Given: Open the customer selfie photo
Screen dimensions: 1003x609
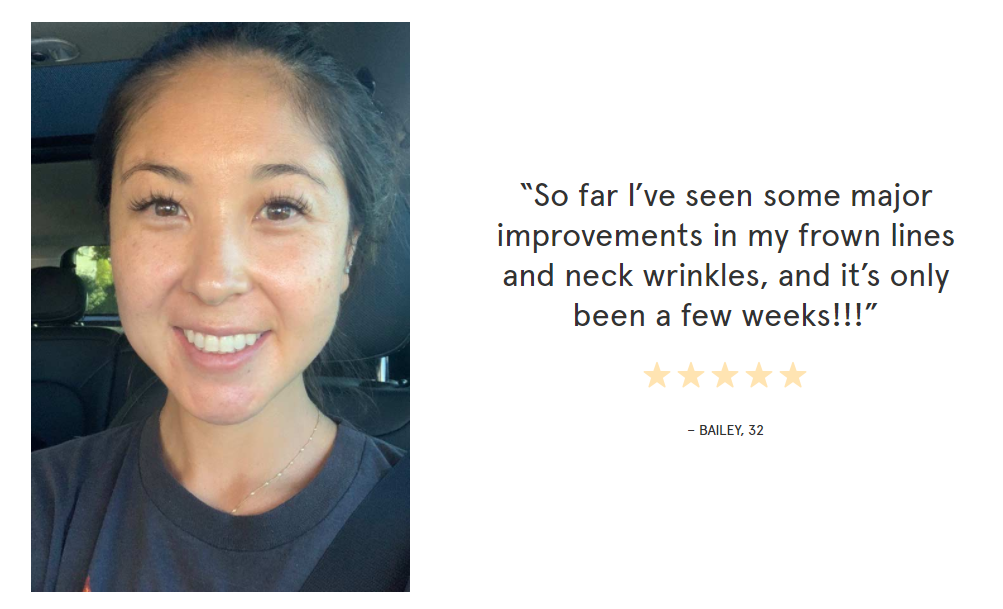Looking at the screenshot, I should pyautogui.click(x=220, y=306).
